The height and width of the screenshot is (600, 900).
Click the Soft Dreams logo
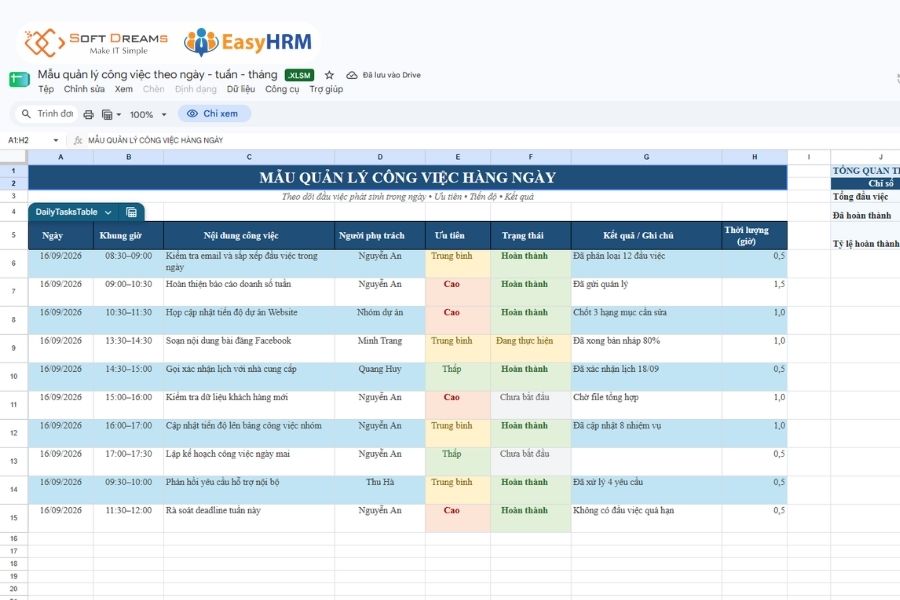click(x=96, y=43)
